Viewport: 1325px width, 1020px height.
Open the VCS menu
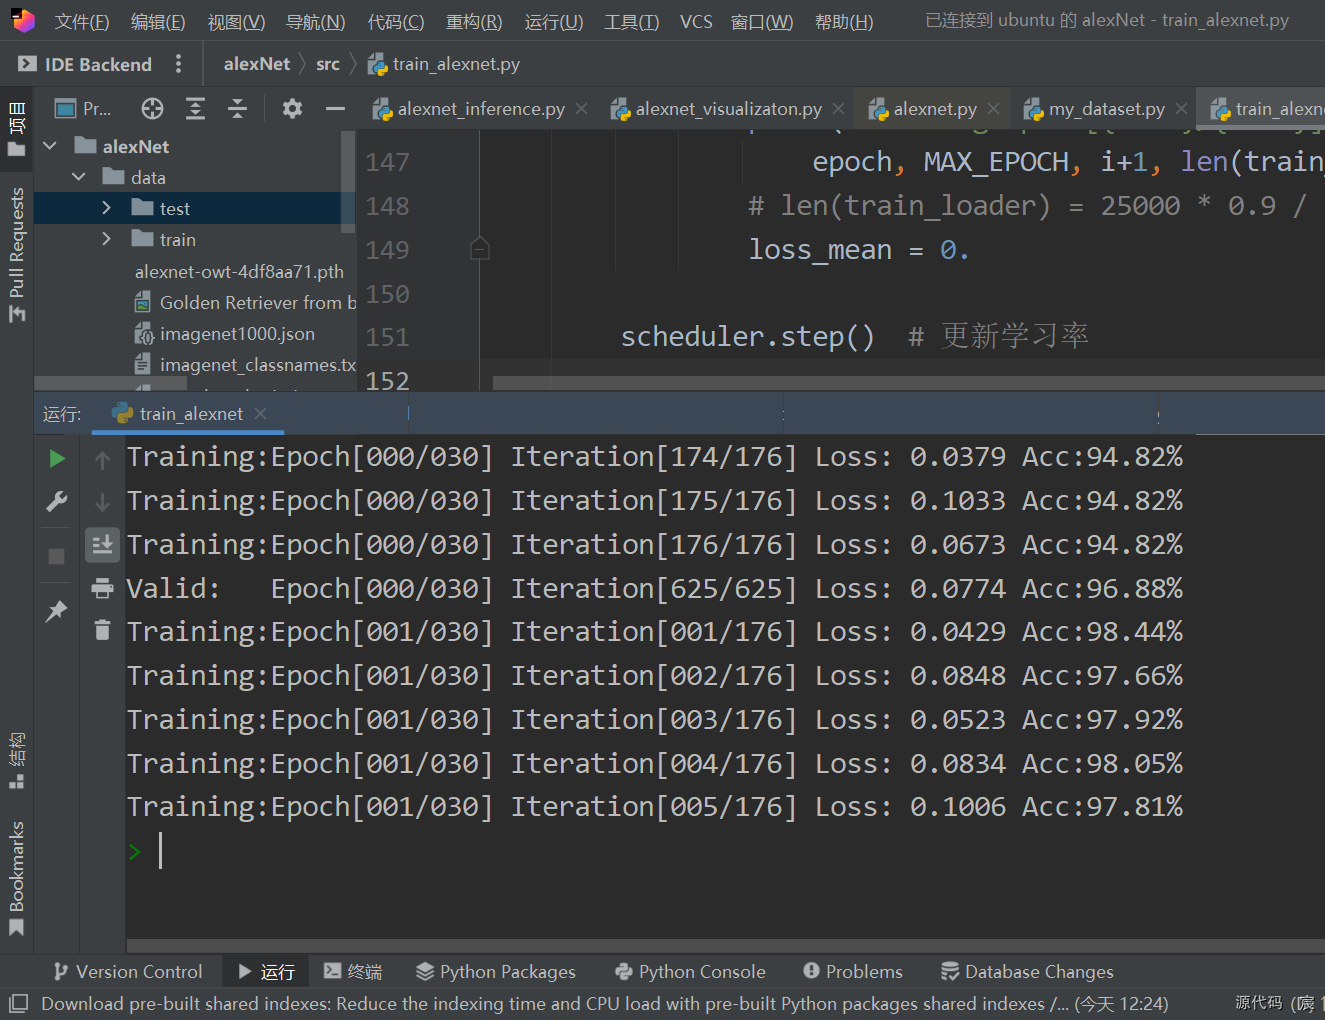coord(696,21)
